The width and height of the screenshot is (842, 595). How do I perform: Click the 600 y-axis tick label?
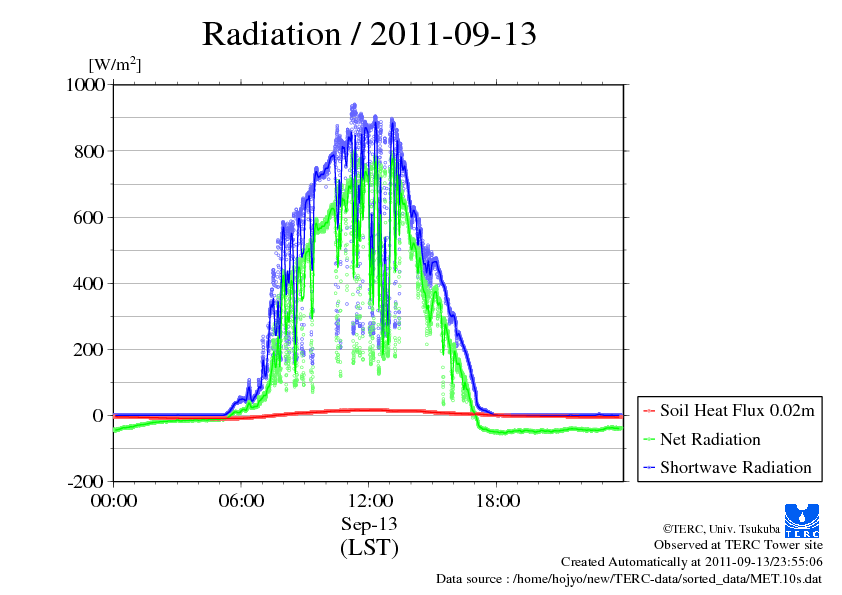pyautogui.click(x=91, y=217)
